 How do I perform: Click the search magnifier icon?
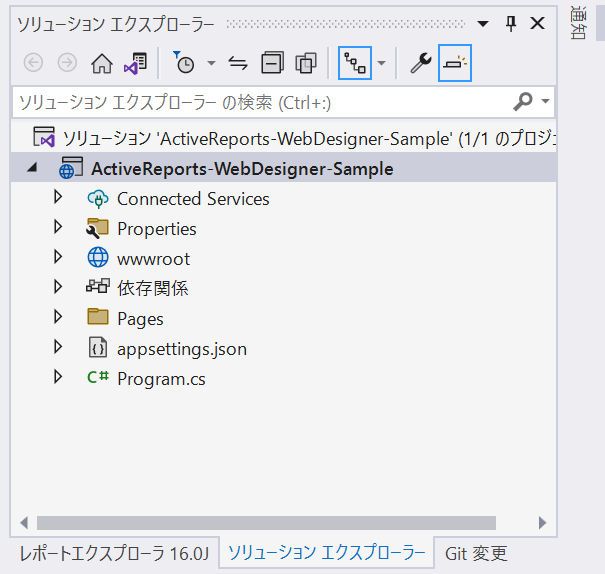[x=523, y=101]
